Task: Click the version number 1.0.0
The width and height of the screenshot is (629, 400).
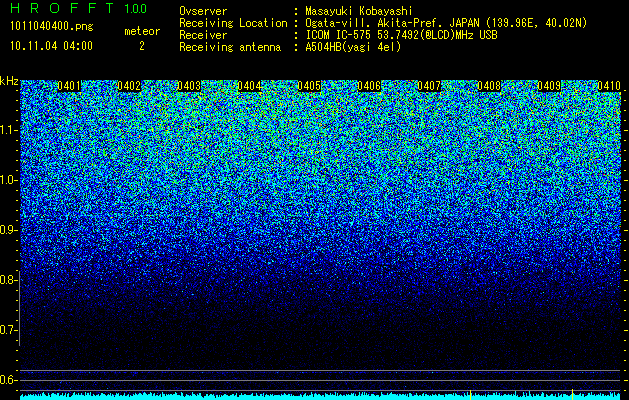Action: (x=136, y=8)
